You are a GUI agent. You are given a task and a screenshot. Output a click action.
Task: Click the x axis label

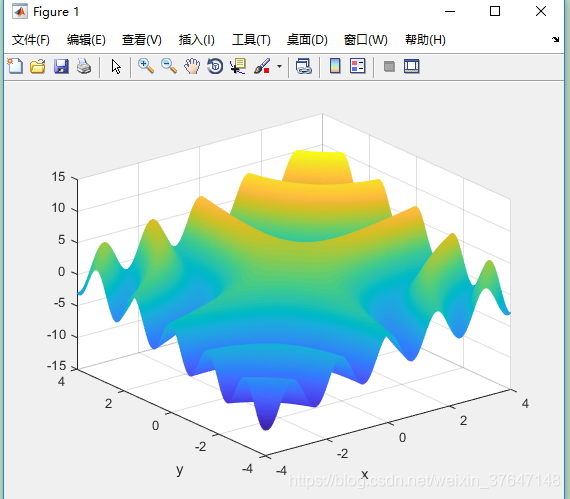click(x=365, y=474)
